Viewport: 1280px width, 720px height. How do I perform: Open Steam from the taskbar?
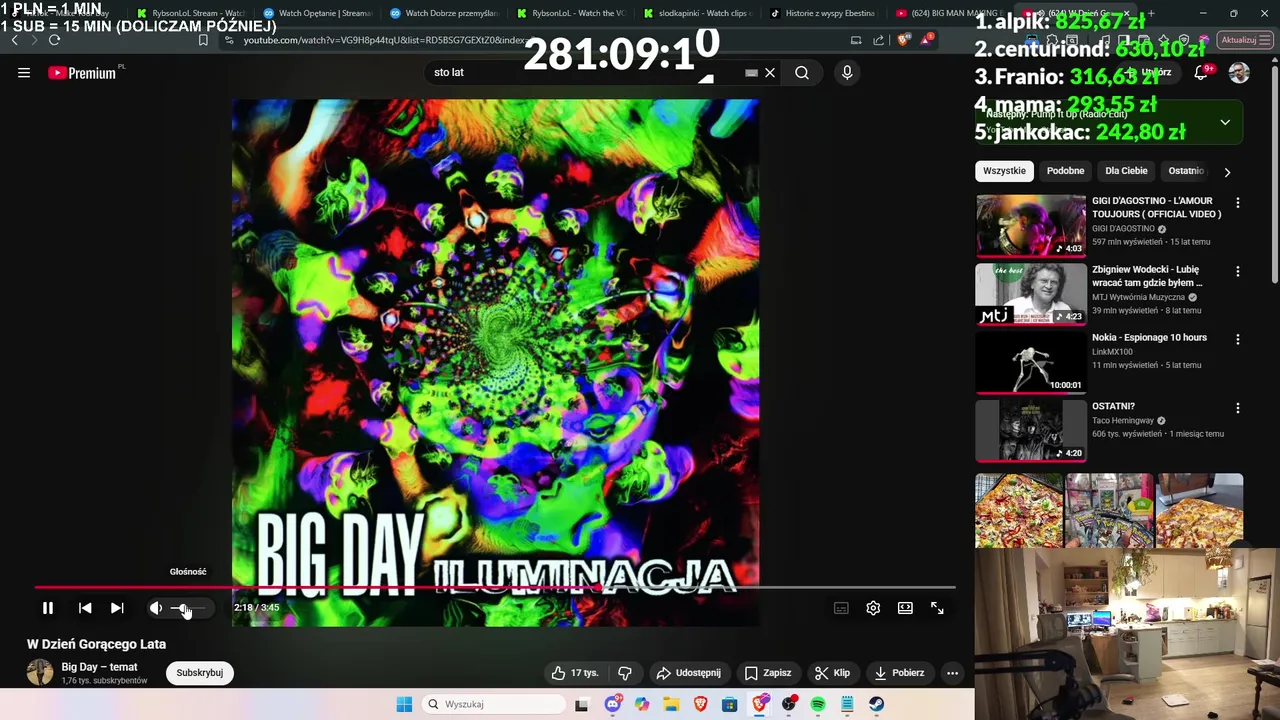pyautogui.click(x=877, y=704)
